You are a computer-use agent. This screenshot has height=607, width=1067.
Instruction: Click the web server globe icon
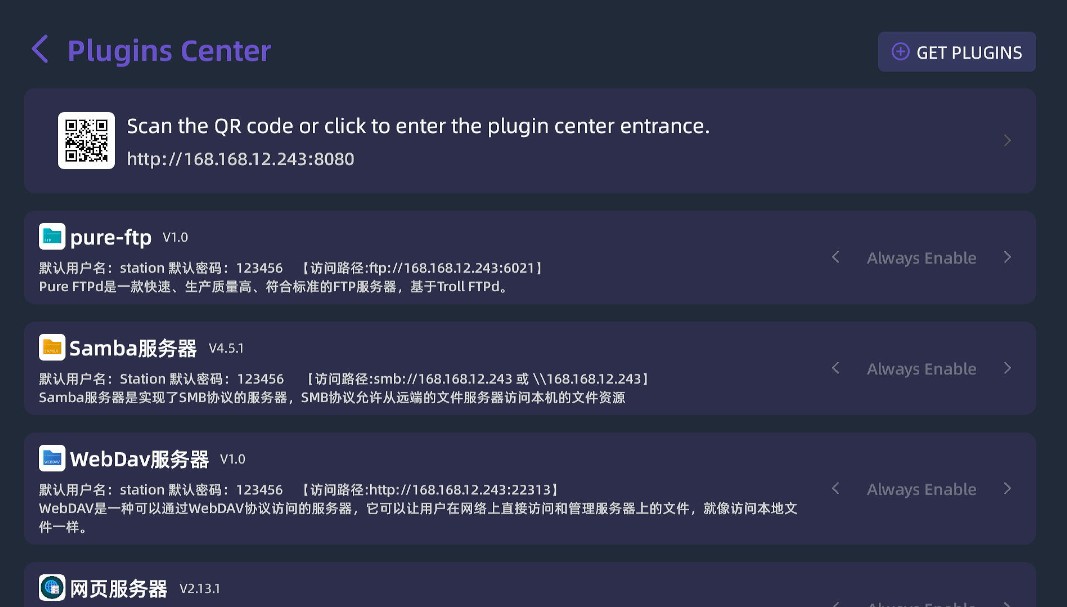click(52, 588)
